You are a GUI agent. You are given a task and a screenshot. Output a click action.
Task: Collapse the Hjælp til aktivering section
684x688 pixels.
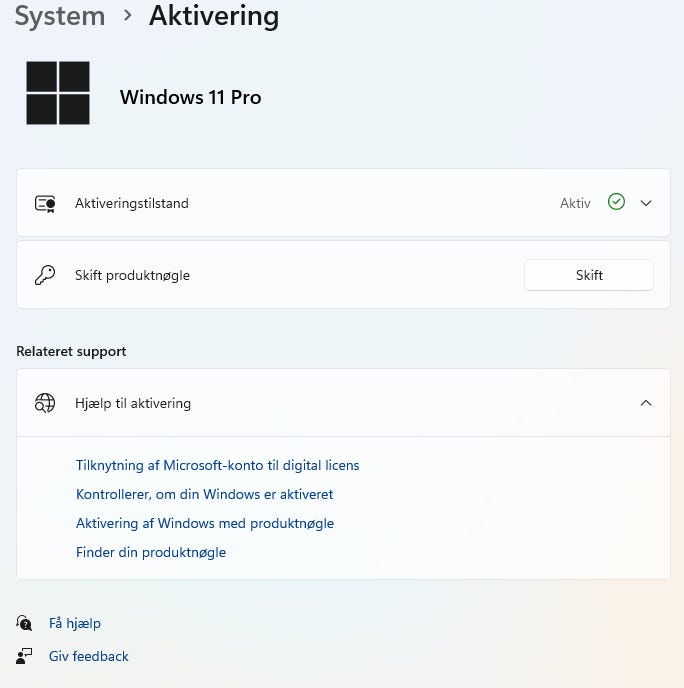(646, 403)
